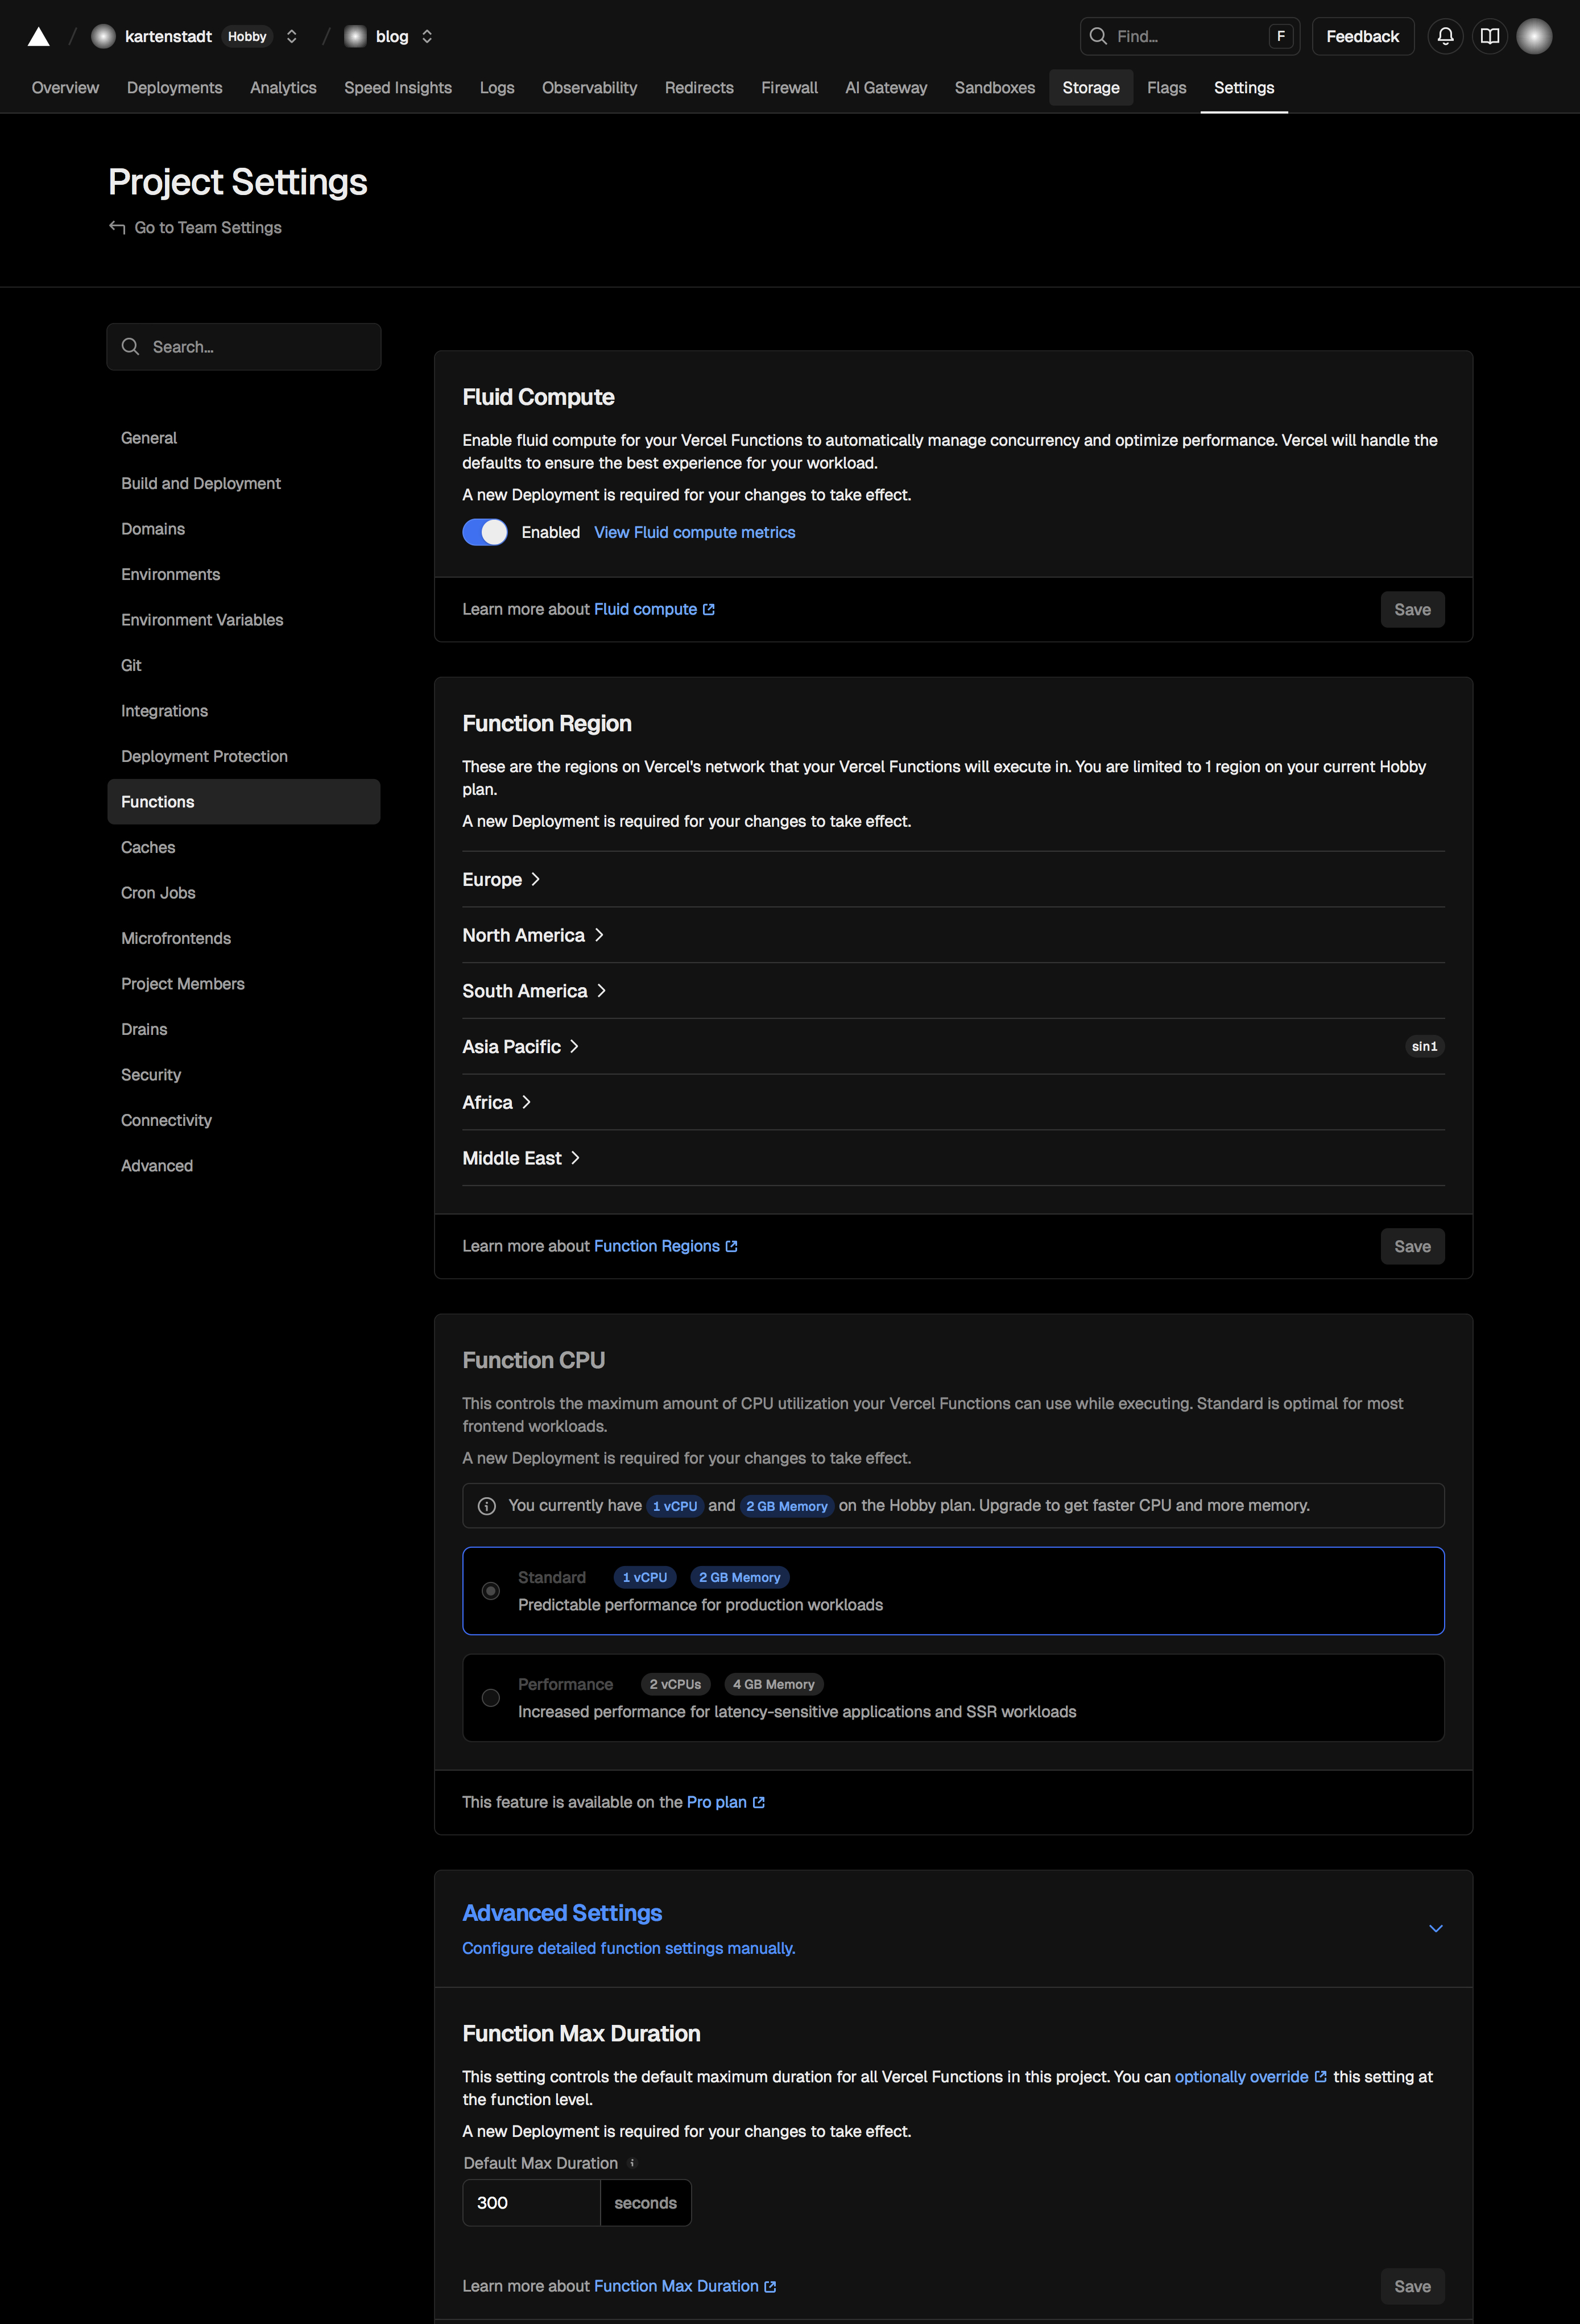The height and width of the screenshot is (2324, 1580).
Task: Open the notifications bell
Action: point(1445,37)
